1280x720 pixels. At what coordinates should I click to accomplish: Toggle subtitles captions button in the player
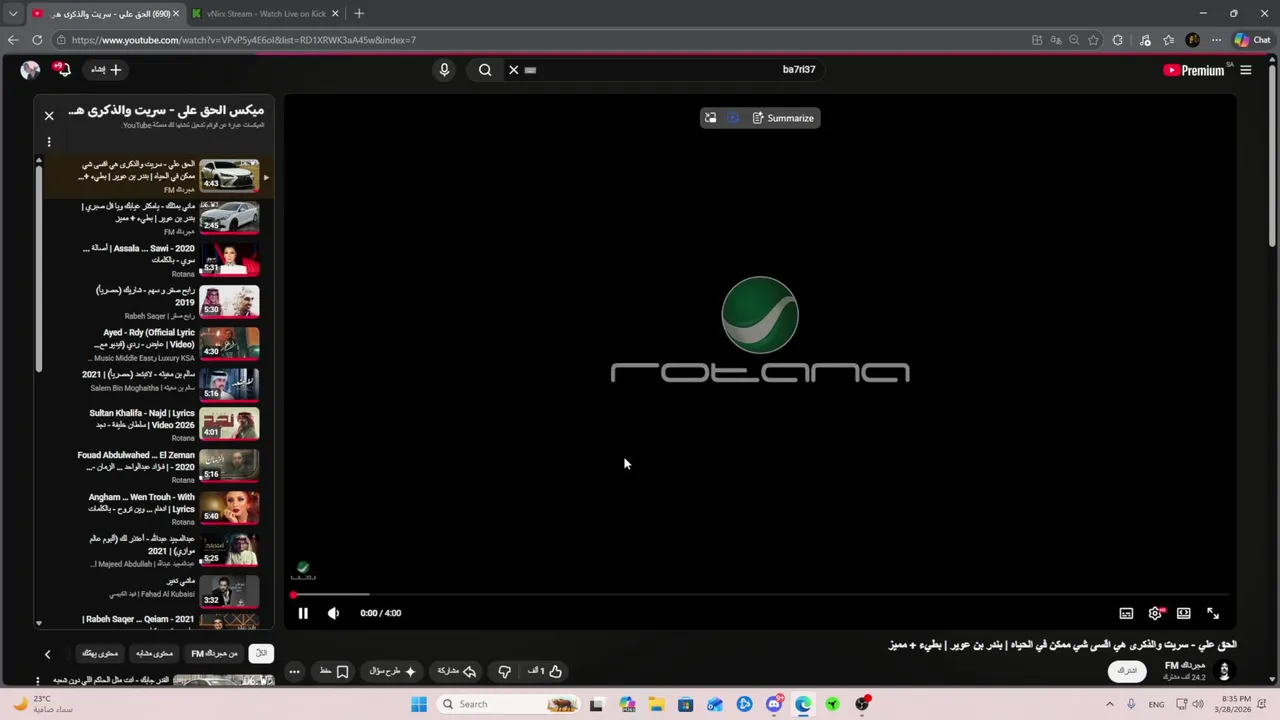point(1126,613)
